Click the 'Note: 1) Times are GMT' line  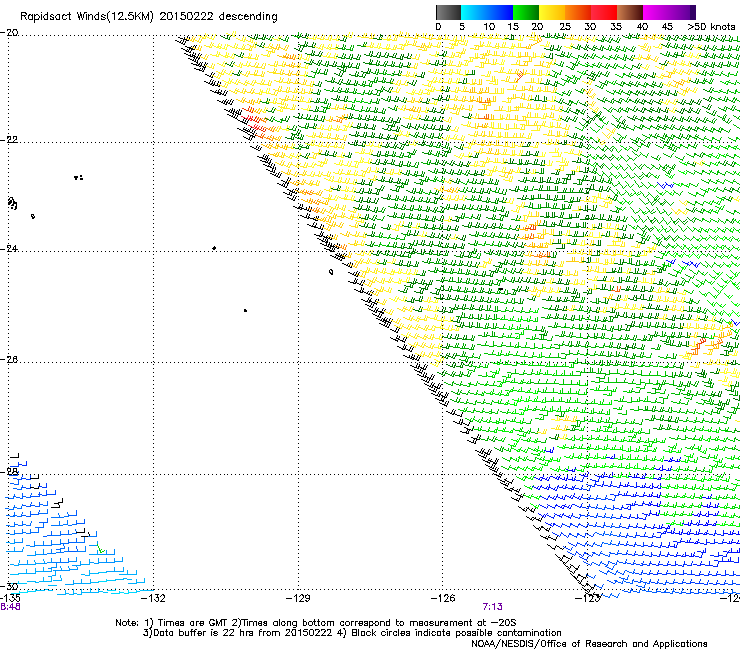pos(316,623)
